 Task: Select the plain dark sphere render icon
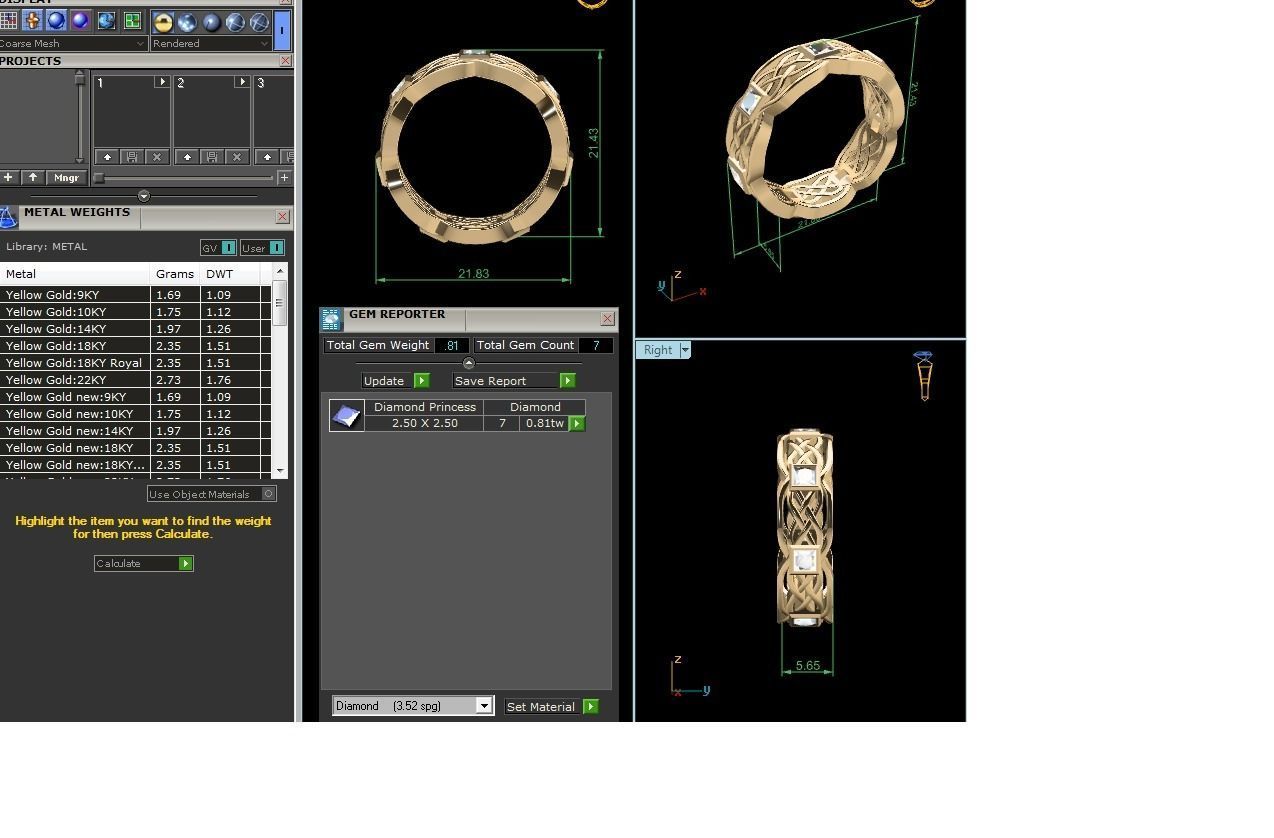tap(211, 22)
